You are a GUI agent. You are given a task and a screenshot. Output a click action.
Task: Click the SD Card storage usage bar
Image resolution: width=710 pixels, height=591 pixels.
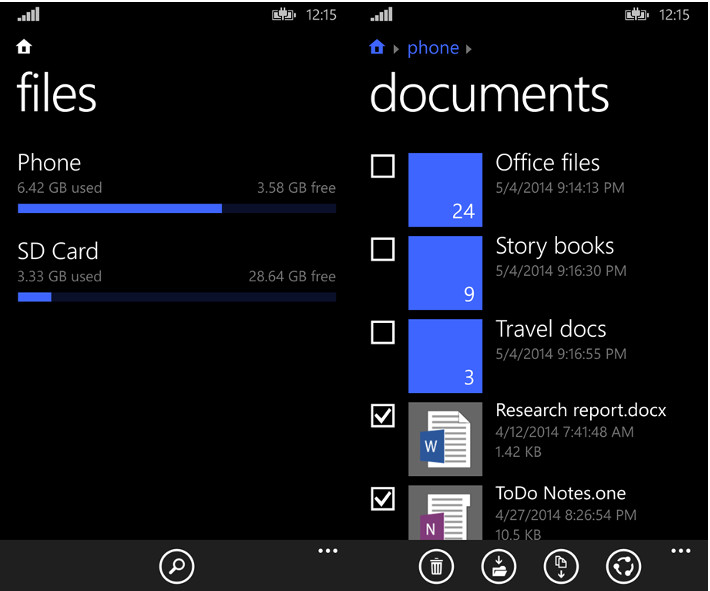click(177, 297)
